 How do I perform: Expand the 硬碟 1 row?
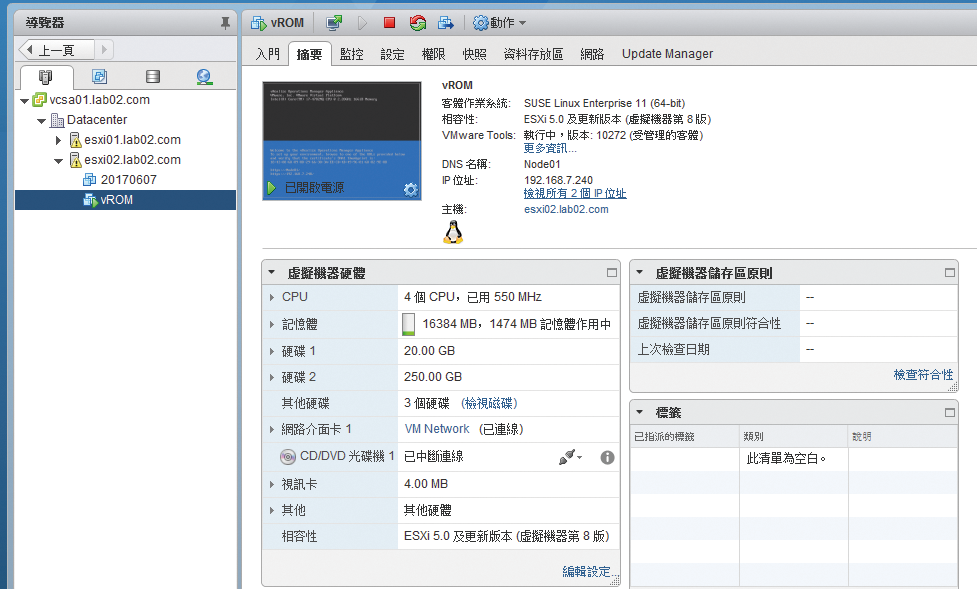point(272,352)
